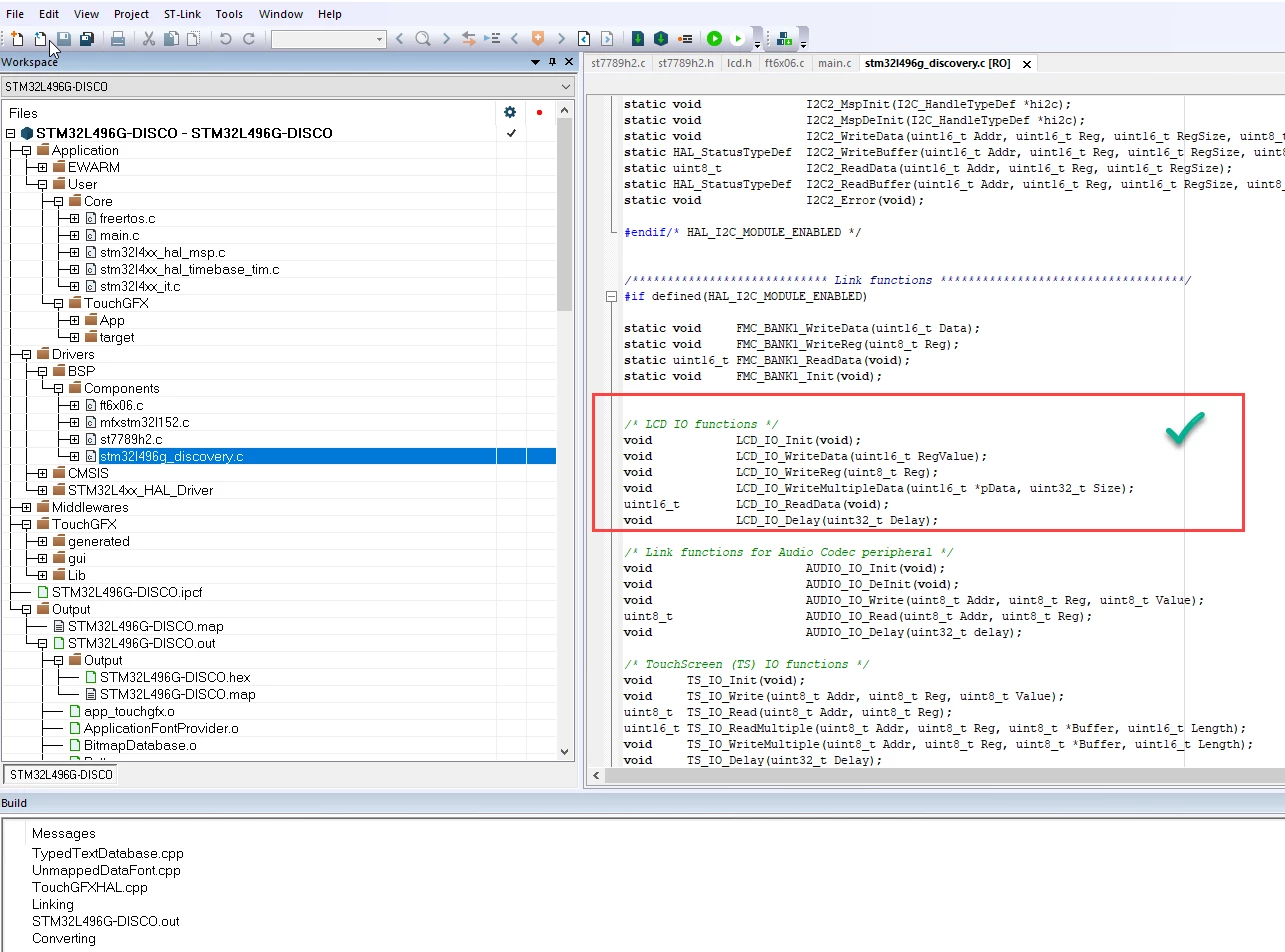The image size is (1285, 952).
Task: Expand the main.c file node
Action: 75,236
